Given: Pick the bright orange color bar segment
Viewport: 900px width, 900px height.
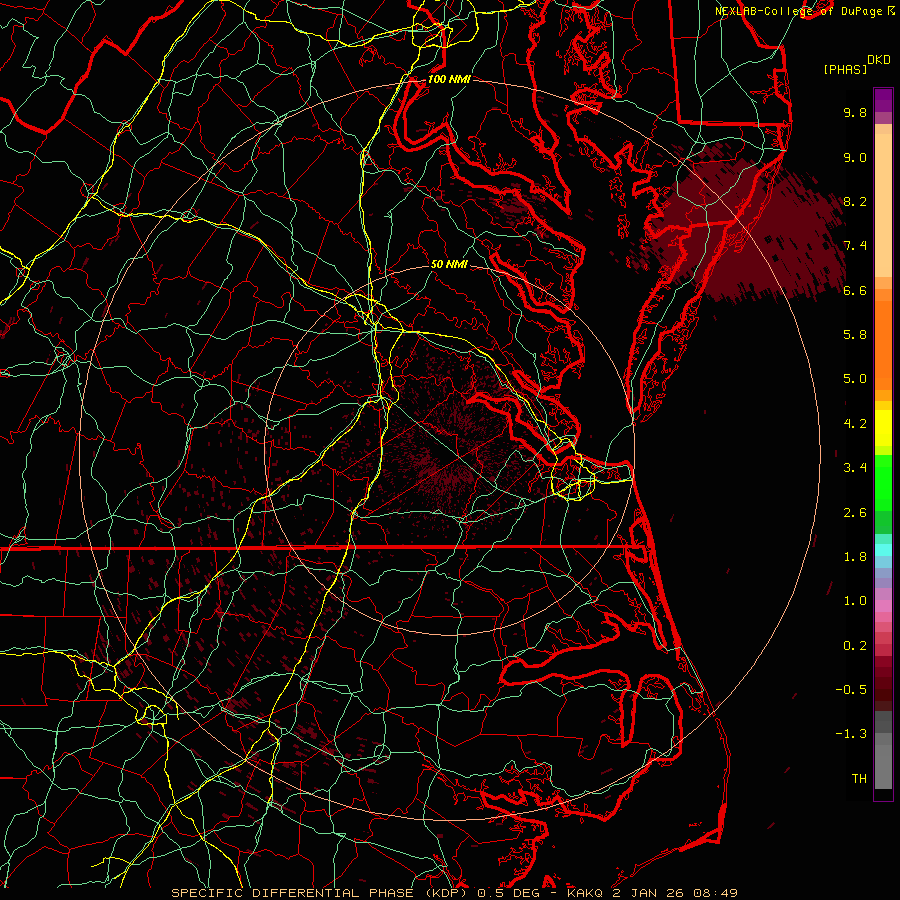Looking at the screenshot, I should point(883,344).
